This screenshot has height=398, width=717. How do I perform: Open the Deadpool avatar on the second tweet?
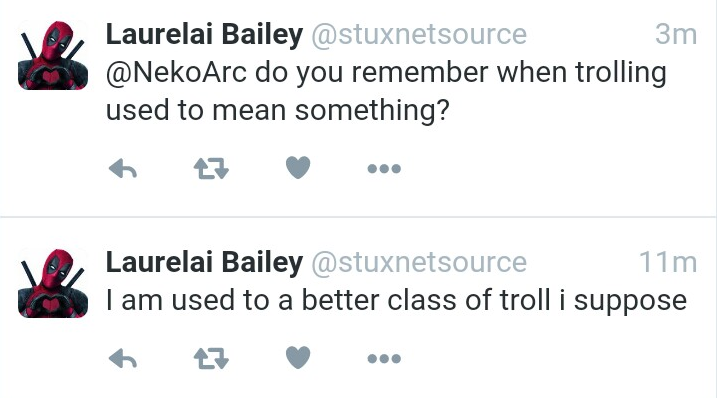click(53, 283)
